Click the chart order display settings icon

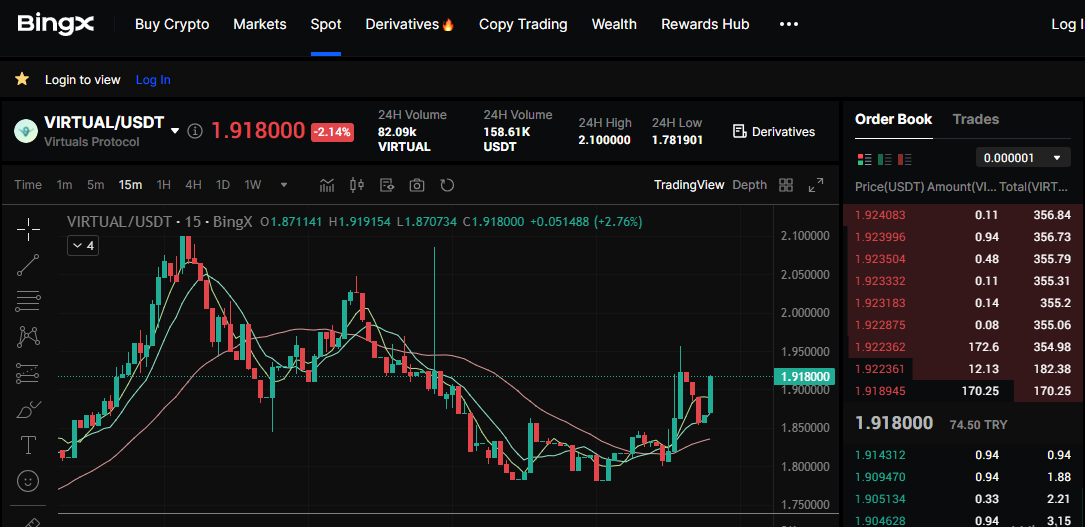[388, 185]
